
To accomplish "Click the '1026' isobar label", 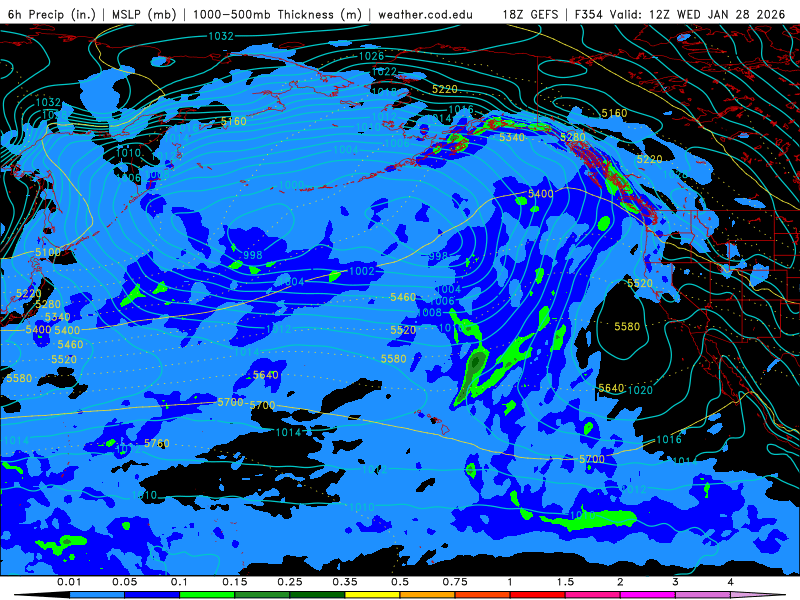I will coord(371,56).
